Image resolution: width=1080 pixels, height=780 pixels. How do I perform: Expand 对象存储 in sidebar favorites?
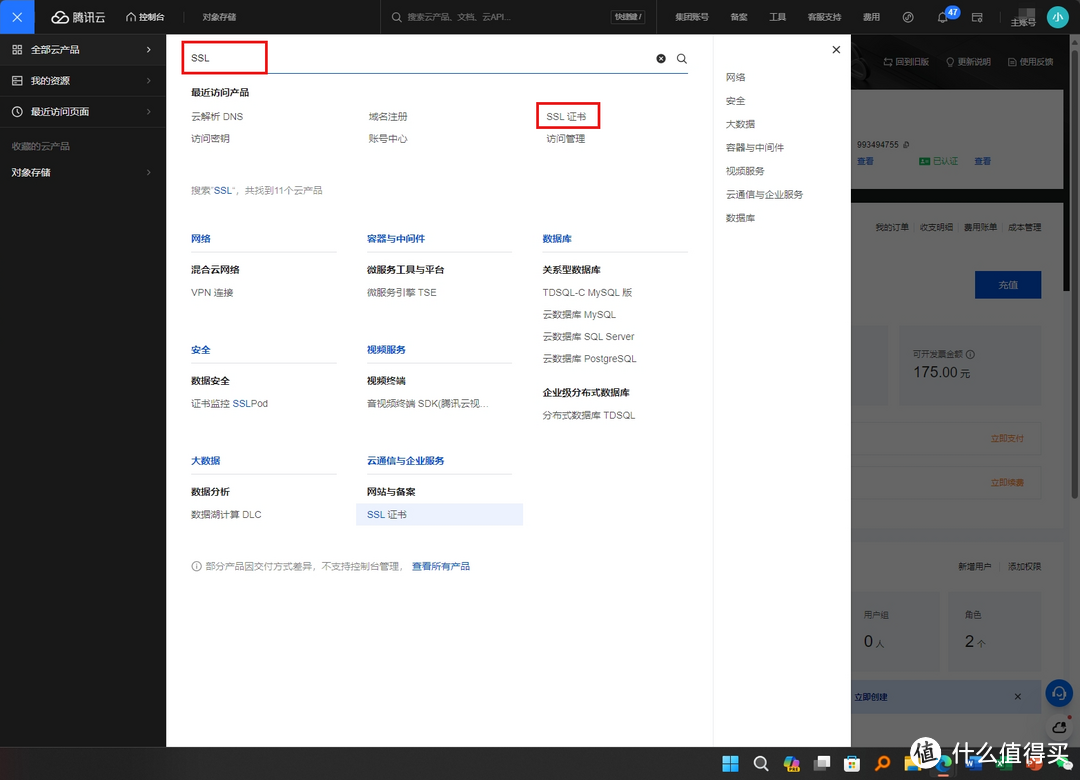[83, 172]
